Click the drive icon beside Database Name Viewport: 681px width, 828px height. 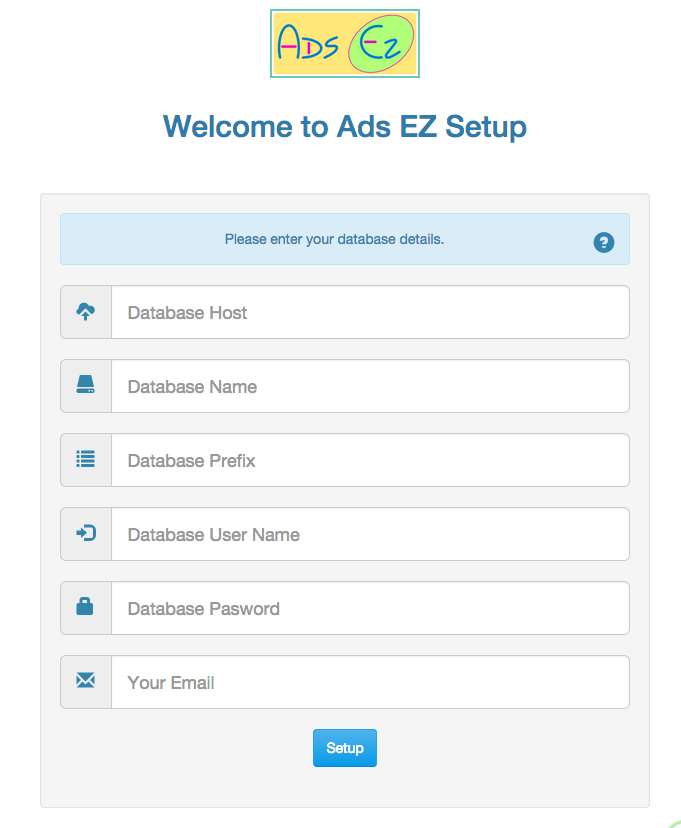pos(86,384)
